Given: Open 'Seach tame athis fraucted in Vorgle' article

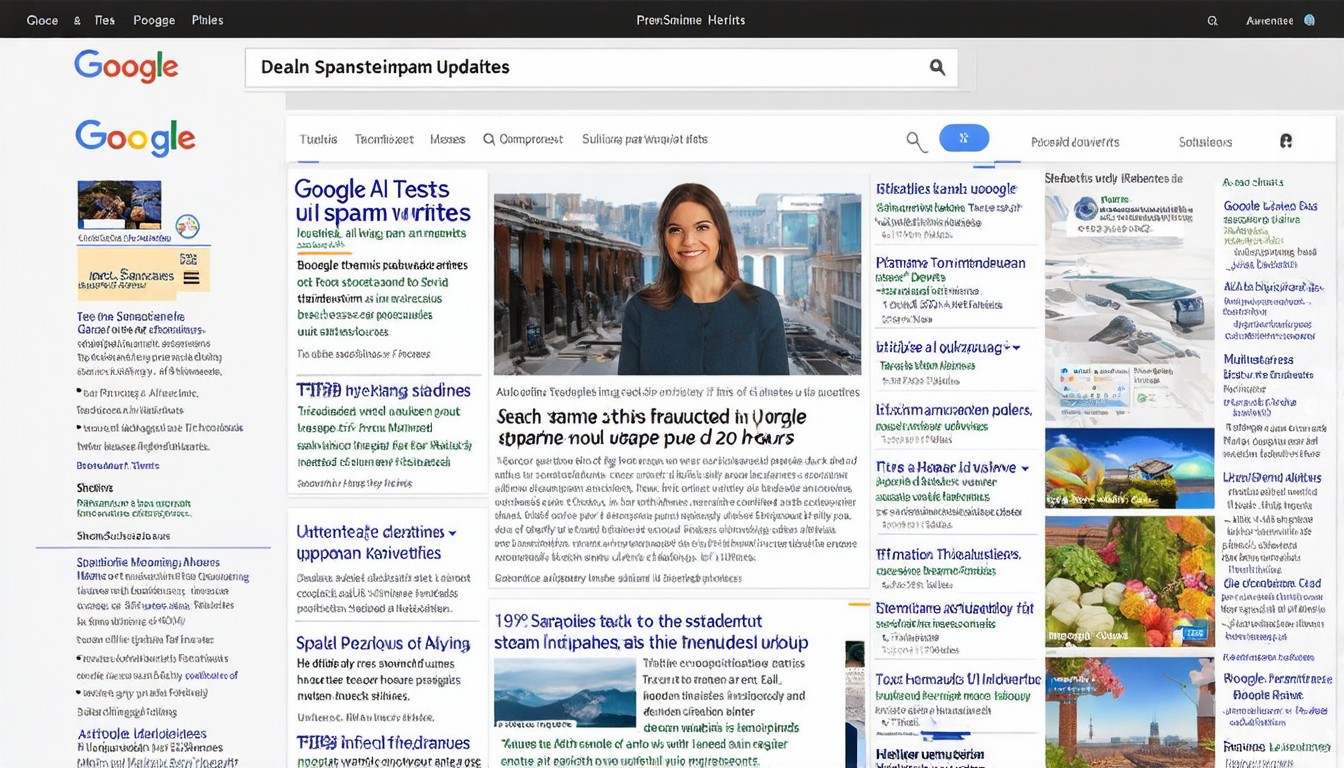Looking at the screenshot, I should [651, 427].
